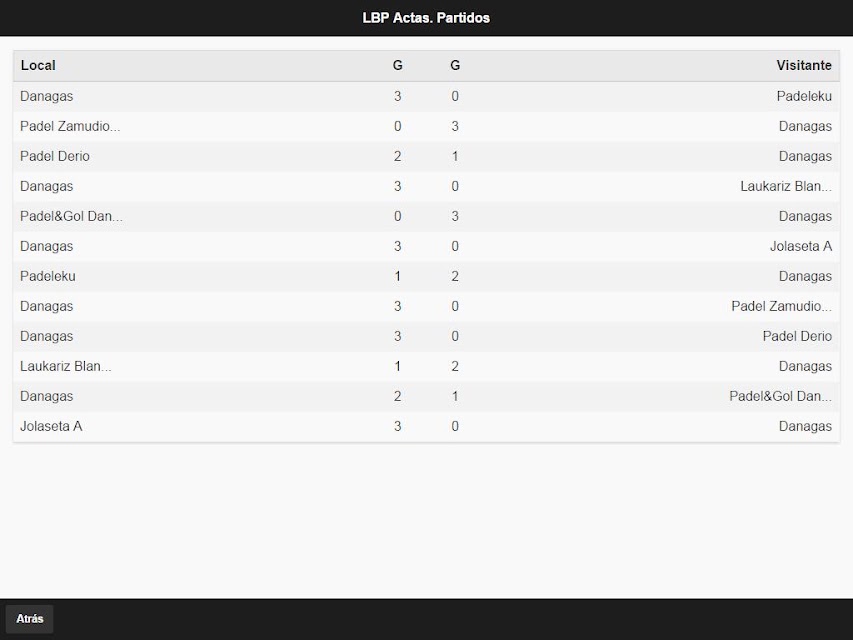Open the Jolaseta A vs Danagas row
Screen dimensions: 853x640
[x=426, y=426]
